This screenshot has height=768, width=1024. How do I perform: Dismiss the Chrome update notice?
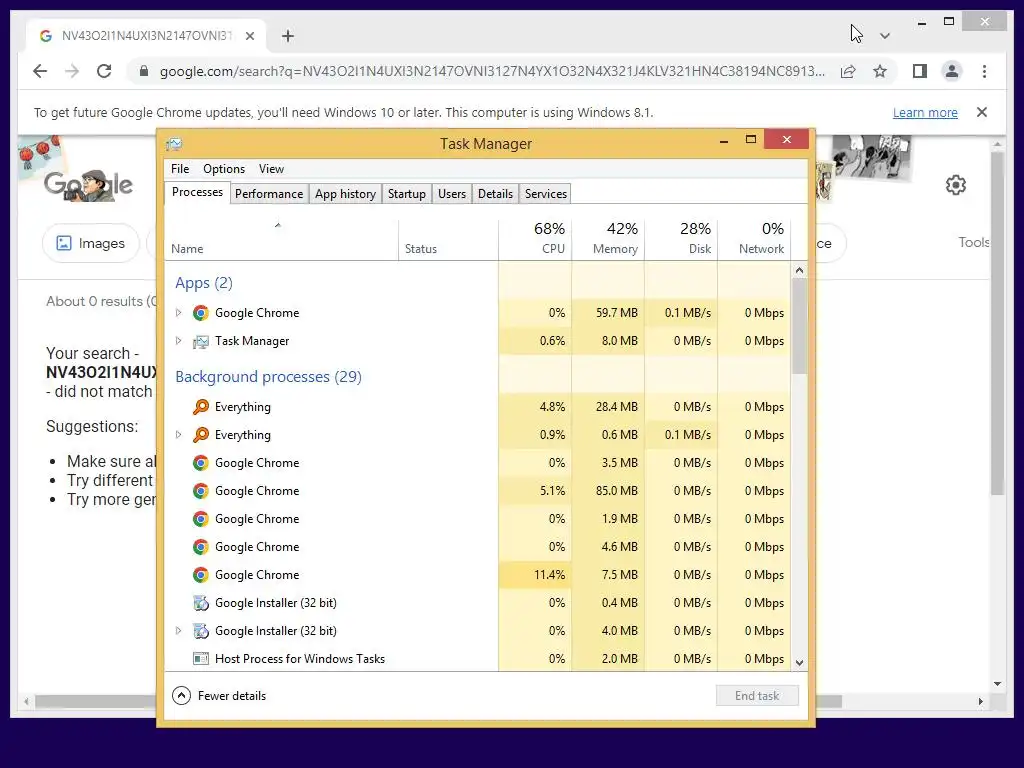(x=982, y=112)
